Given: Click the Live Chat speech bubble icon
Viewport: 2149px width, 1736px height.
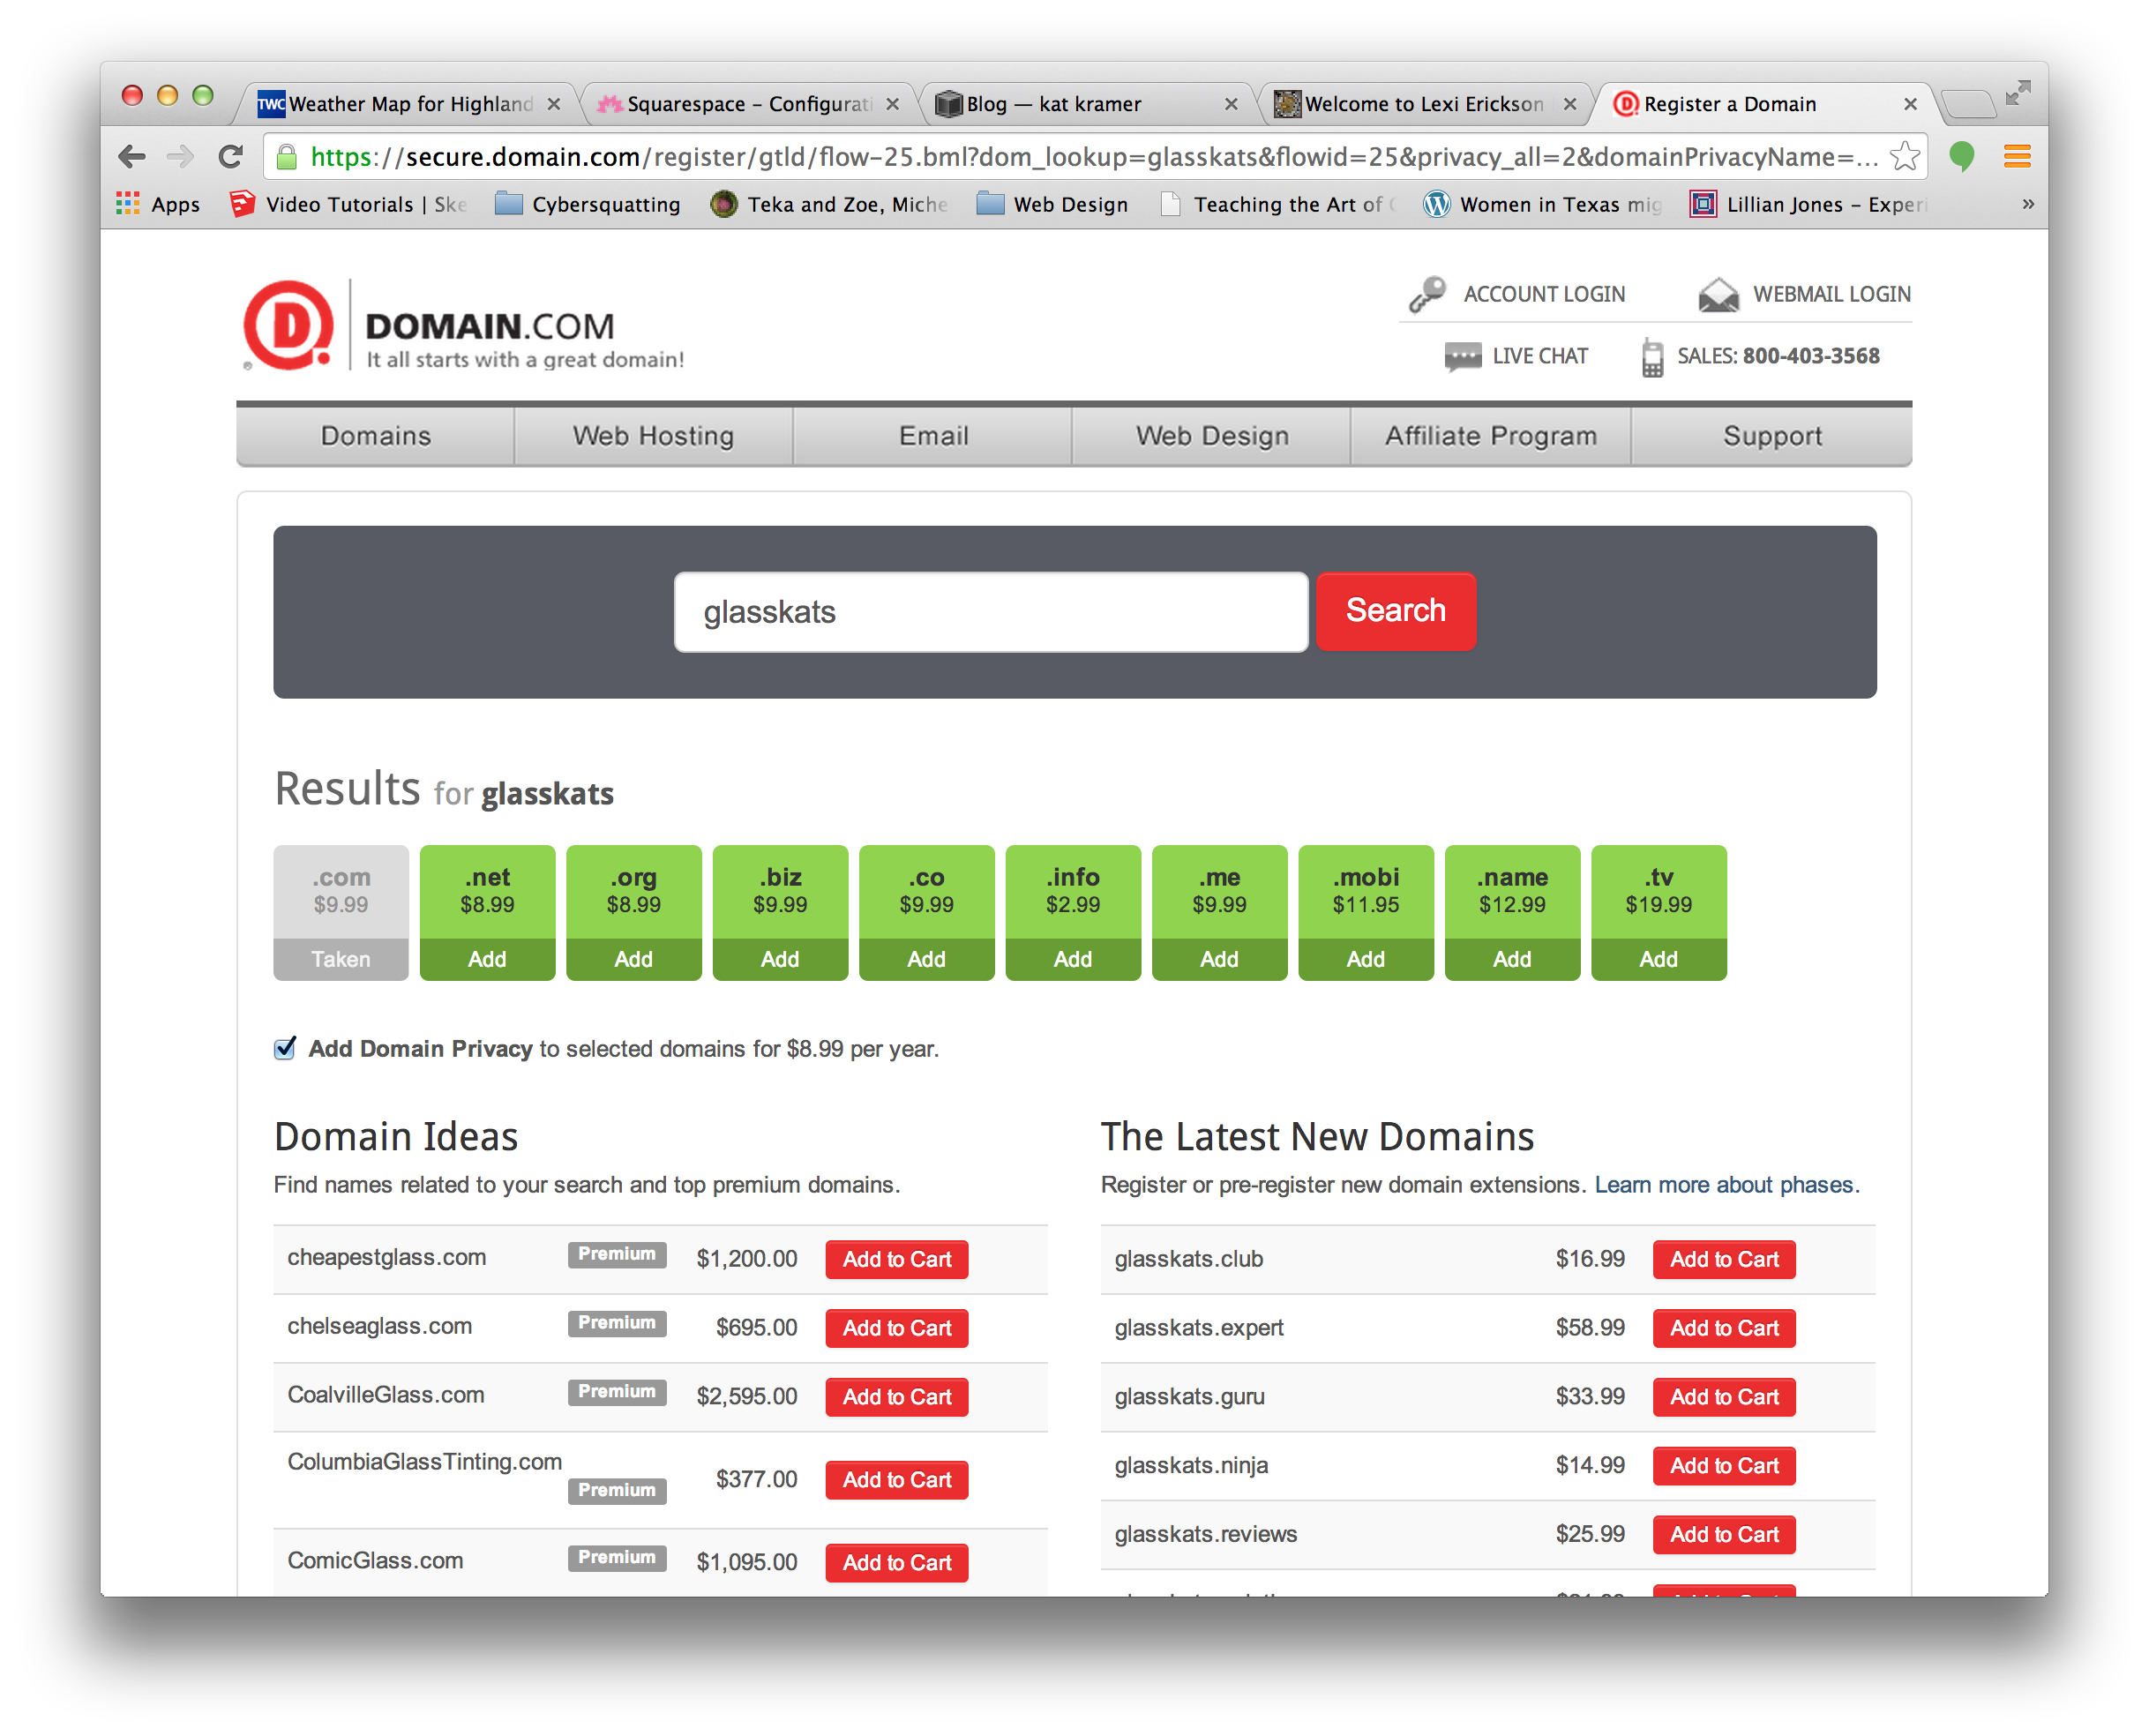Looking at the screenshot, I should [x=1463, y=356].
